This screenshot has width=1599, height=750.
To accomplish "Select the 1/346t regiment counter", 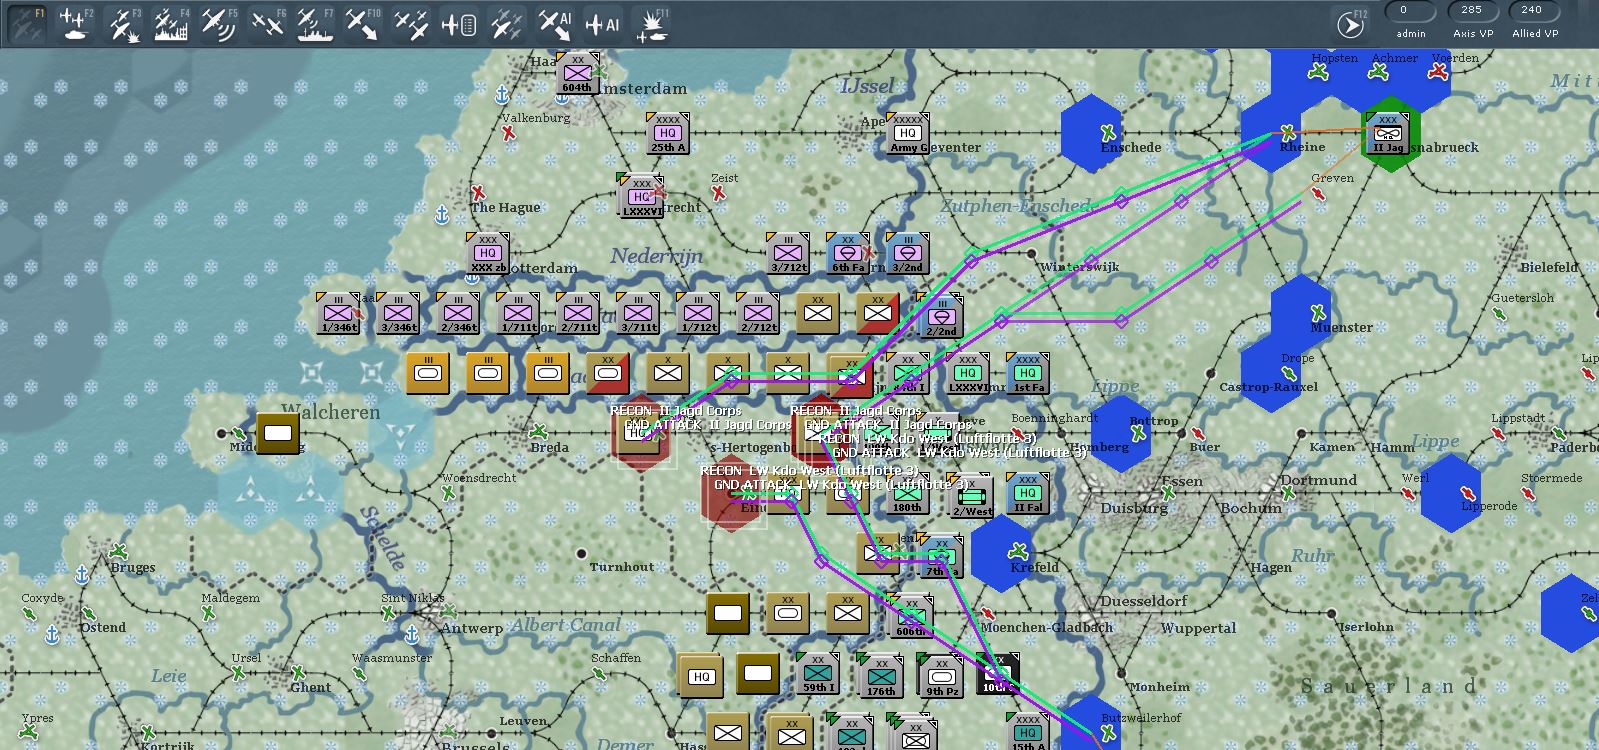I will tap(338, 313).
